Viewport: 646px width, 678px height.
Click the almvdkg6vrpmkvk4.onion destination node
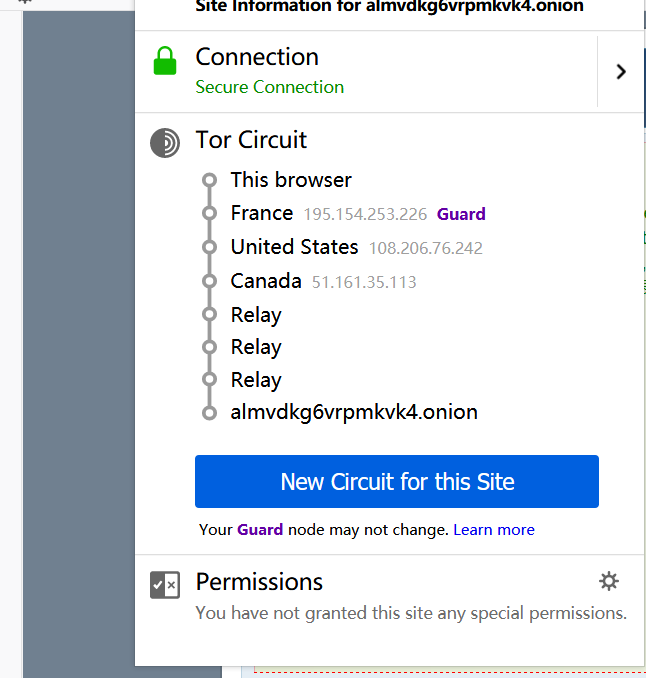tap(354, 412)
